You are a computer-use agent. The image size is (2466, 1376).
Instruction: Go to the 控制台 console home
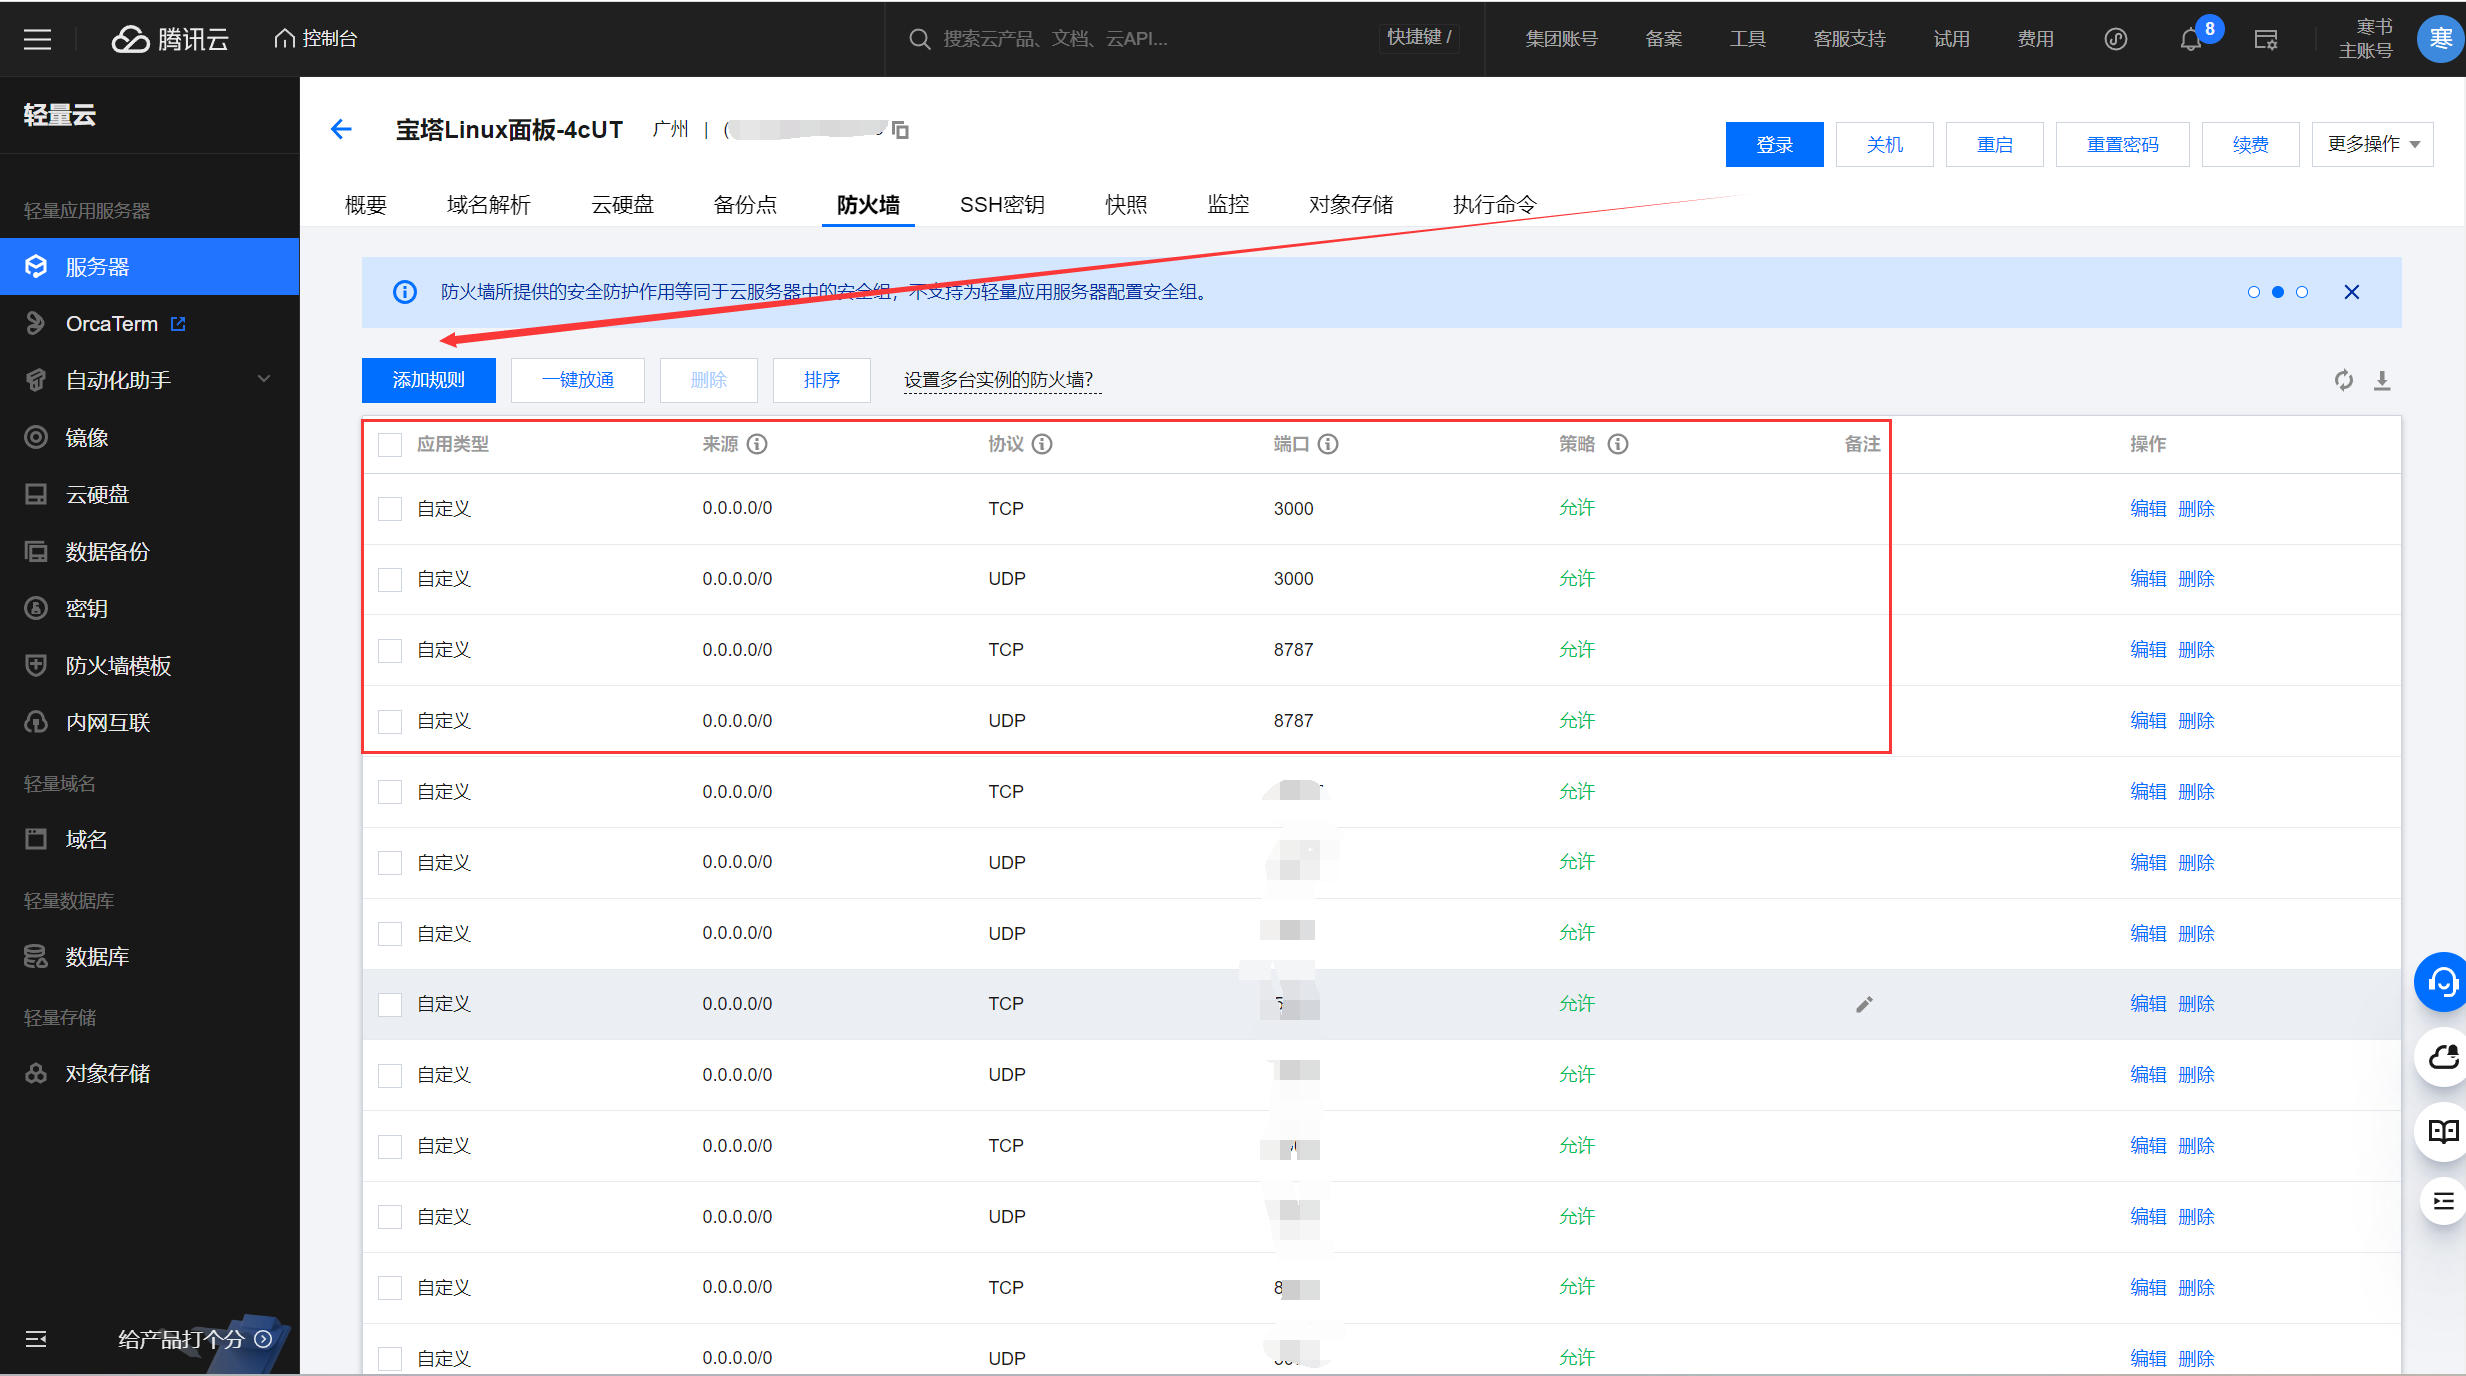316,39
